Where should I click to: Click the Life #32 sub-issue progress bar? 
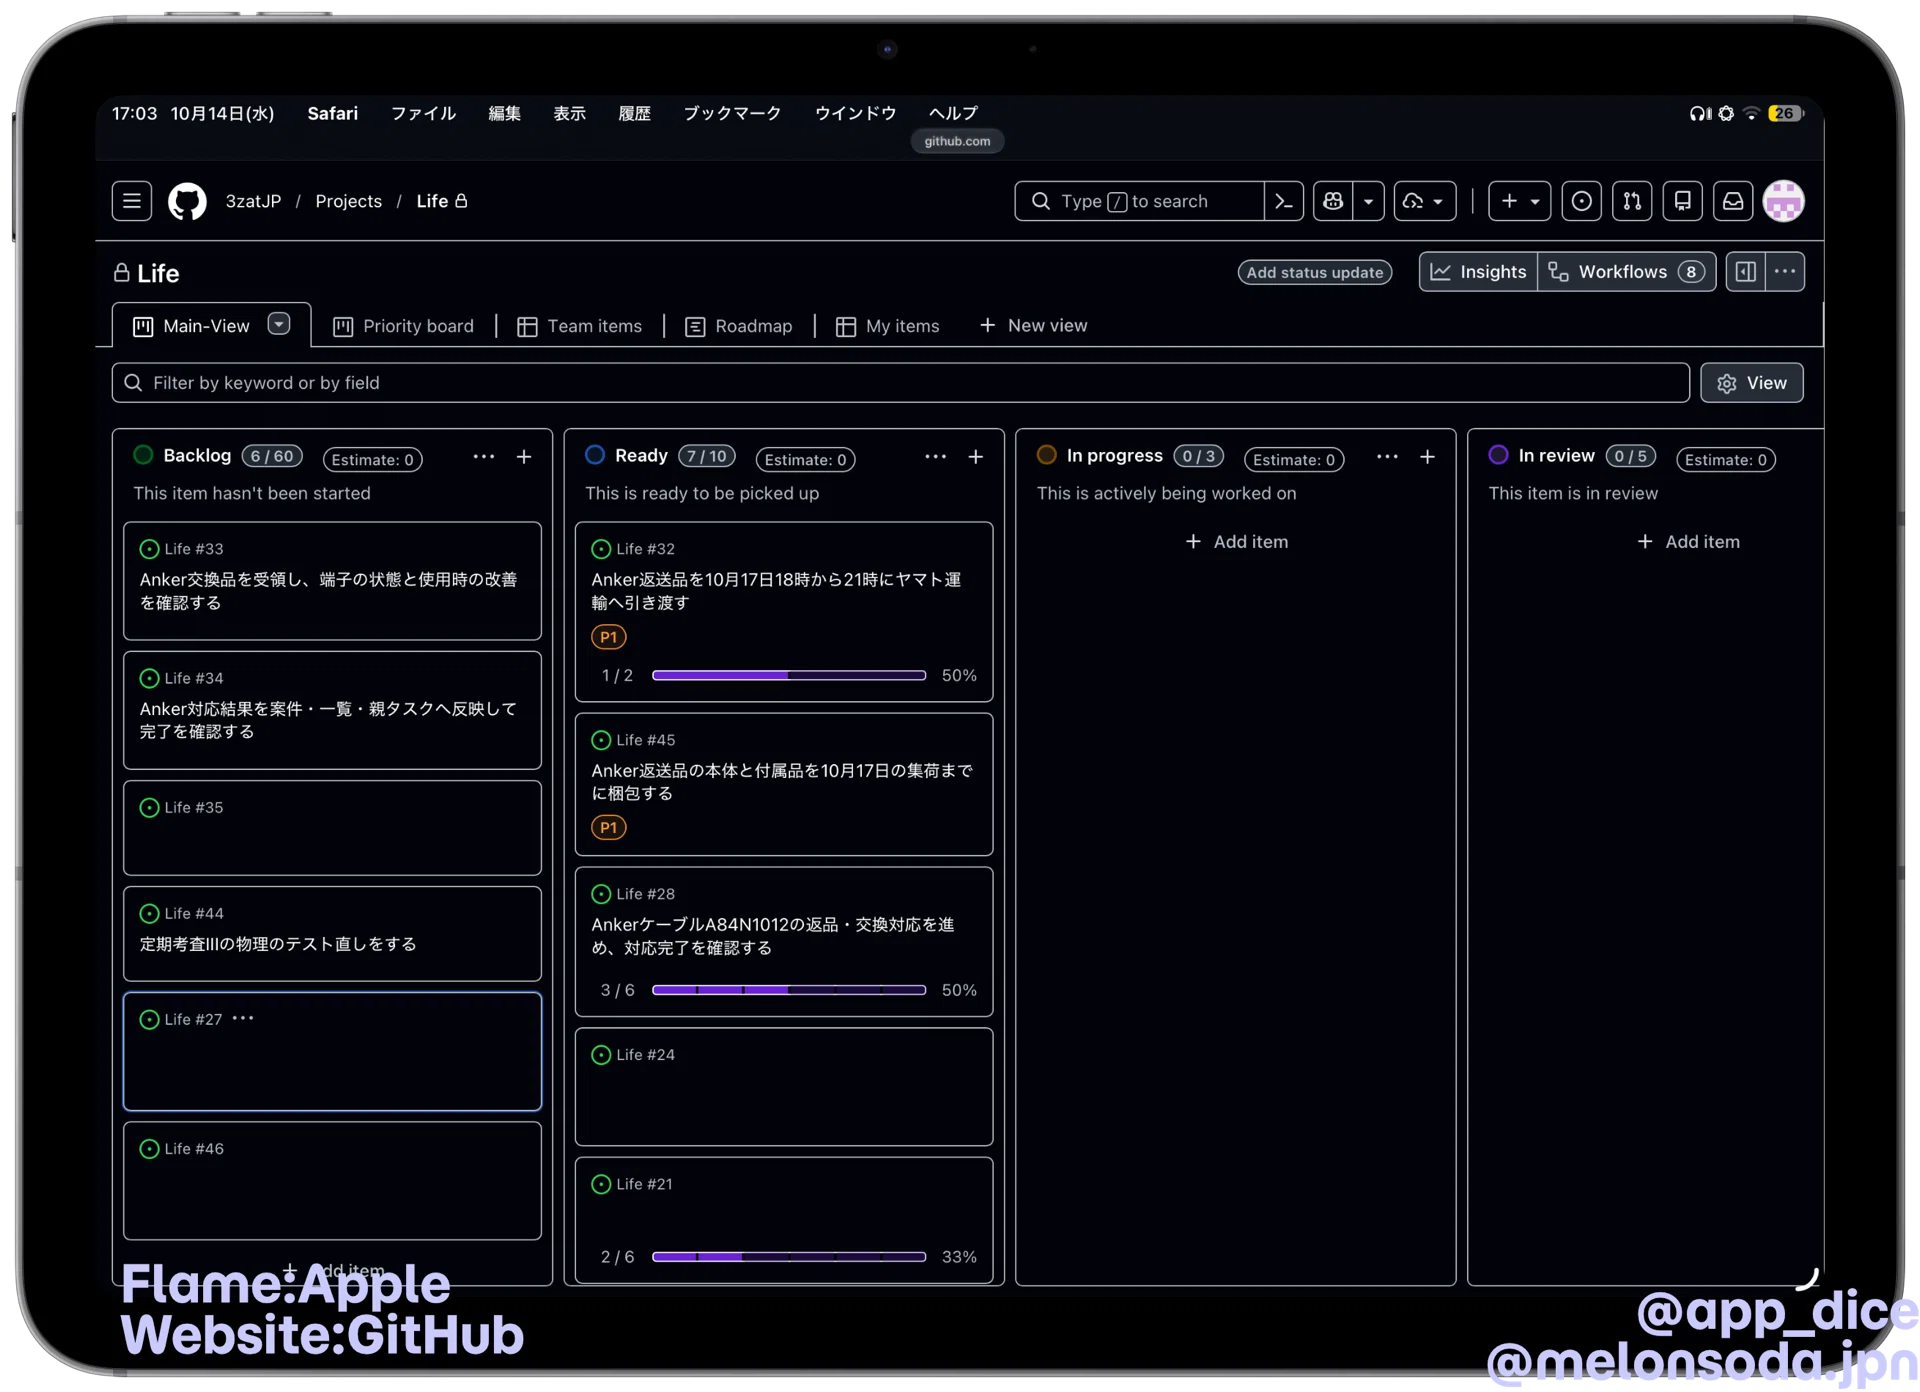(x=788, y=676)
